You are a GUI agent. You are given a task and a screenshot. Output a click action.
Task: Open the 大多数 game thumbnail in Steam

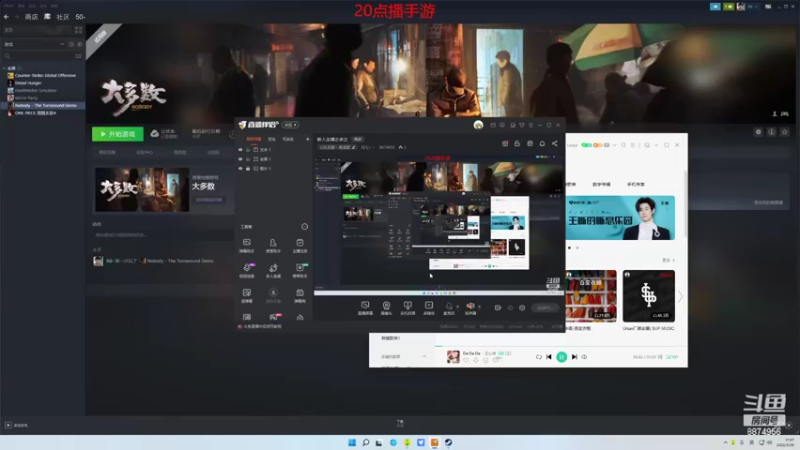tap(142, 189)
